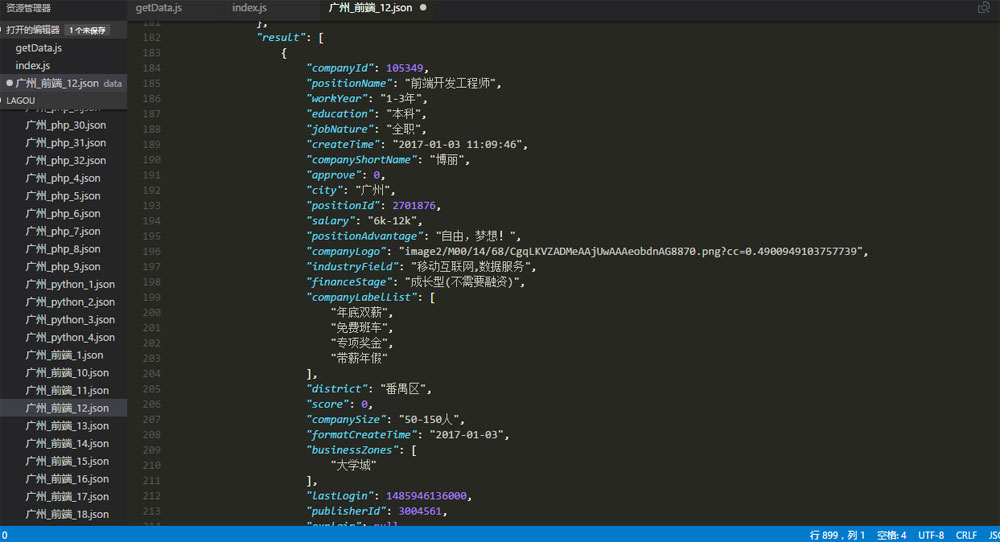This screenshot has height=542, width=1000.
Task: Collapse the LAGOU folder section
Action: coord(20,100)
